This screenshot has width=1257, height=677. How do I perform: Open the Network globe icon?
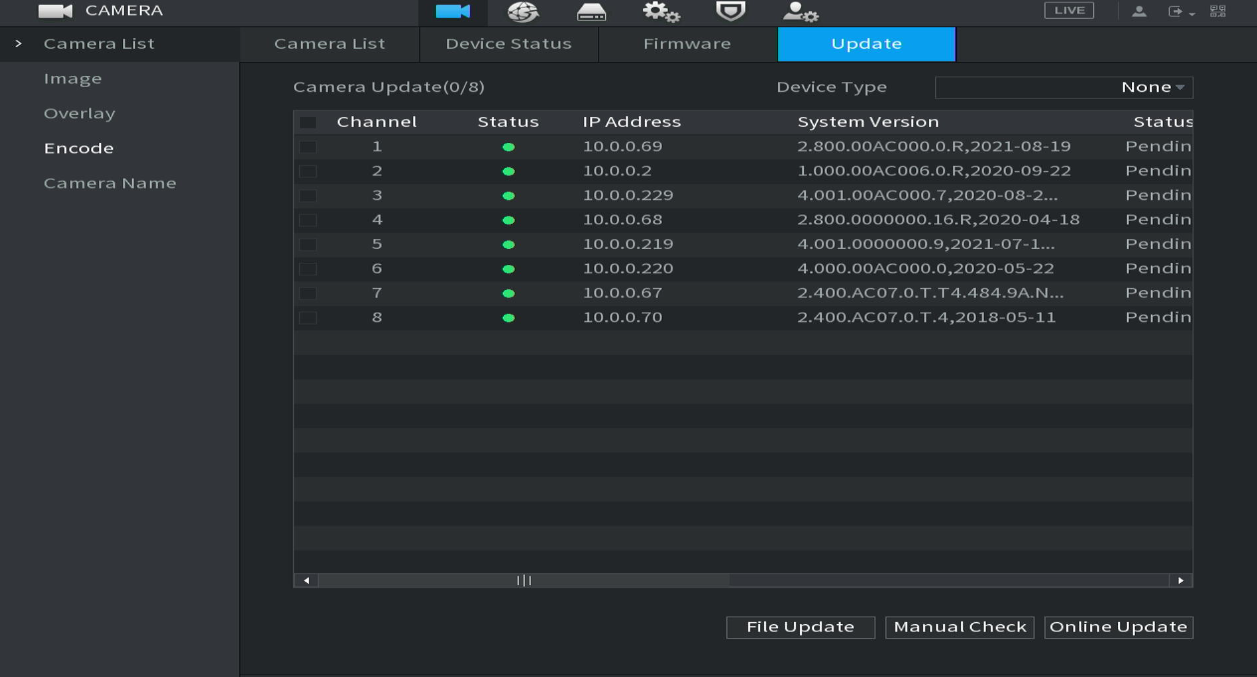coord(525,12)
